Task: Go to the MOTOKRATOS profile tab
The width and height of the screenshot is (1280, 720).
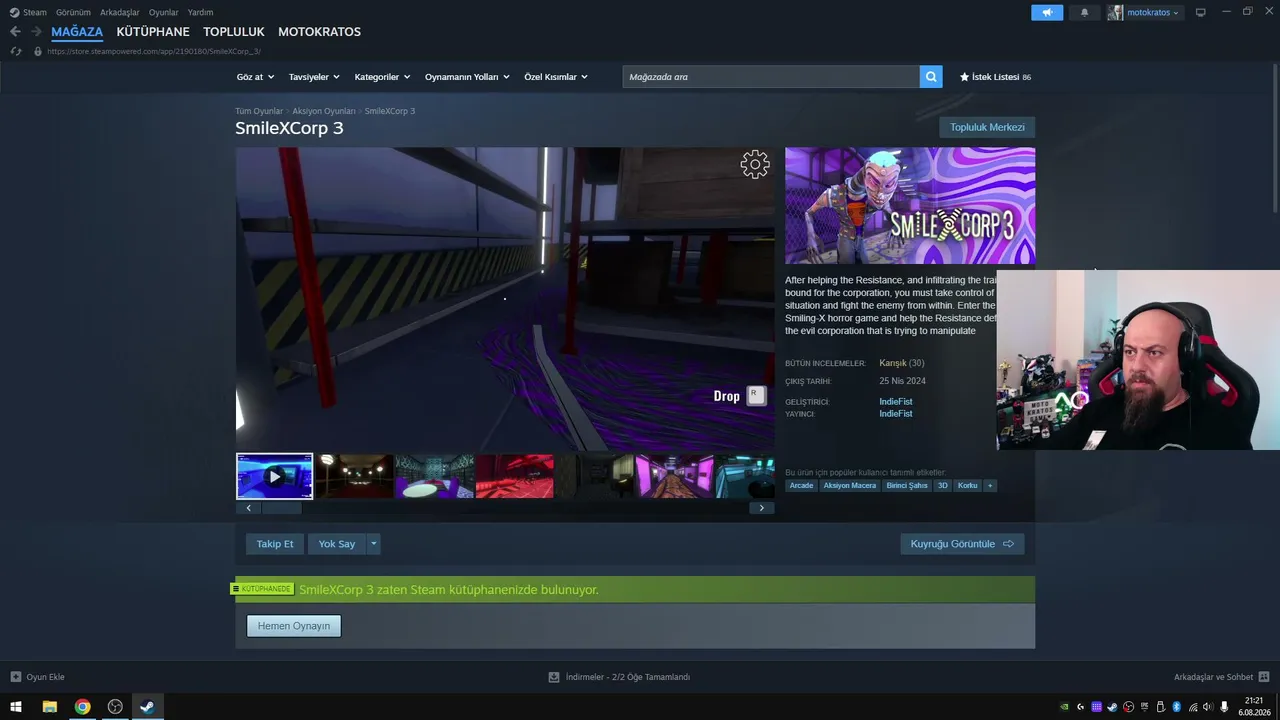Action: click(319, 32)
